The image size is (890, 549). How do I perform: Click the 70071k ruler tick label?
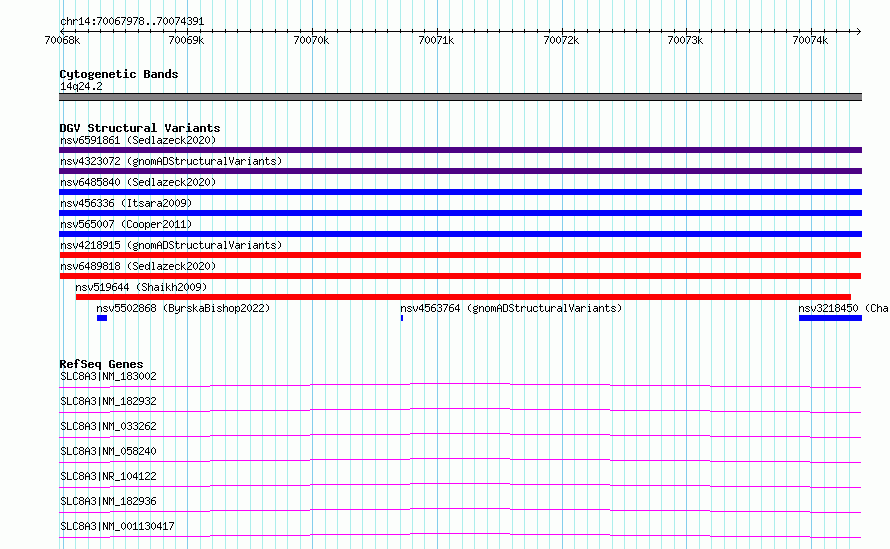(436, 40)
